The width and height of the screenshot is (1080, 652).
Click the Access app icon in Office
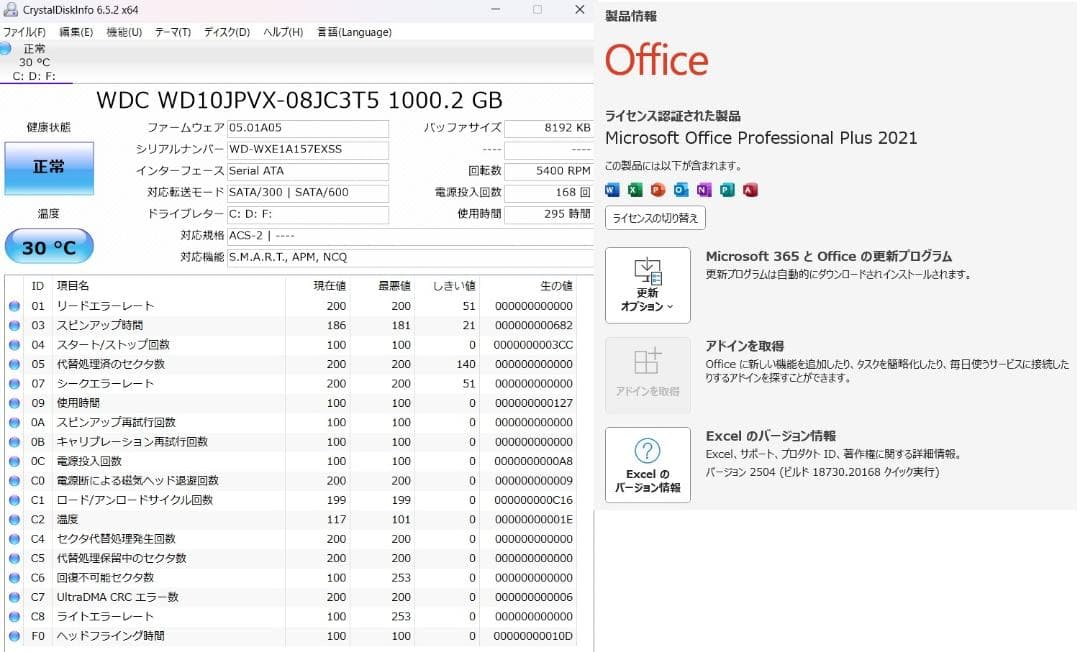click(750, 190)
